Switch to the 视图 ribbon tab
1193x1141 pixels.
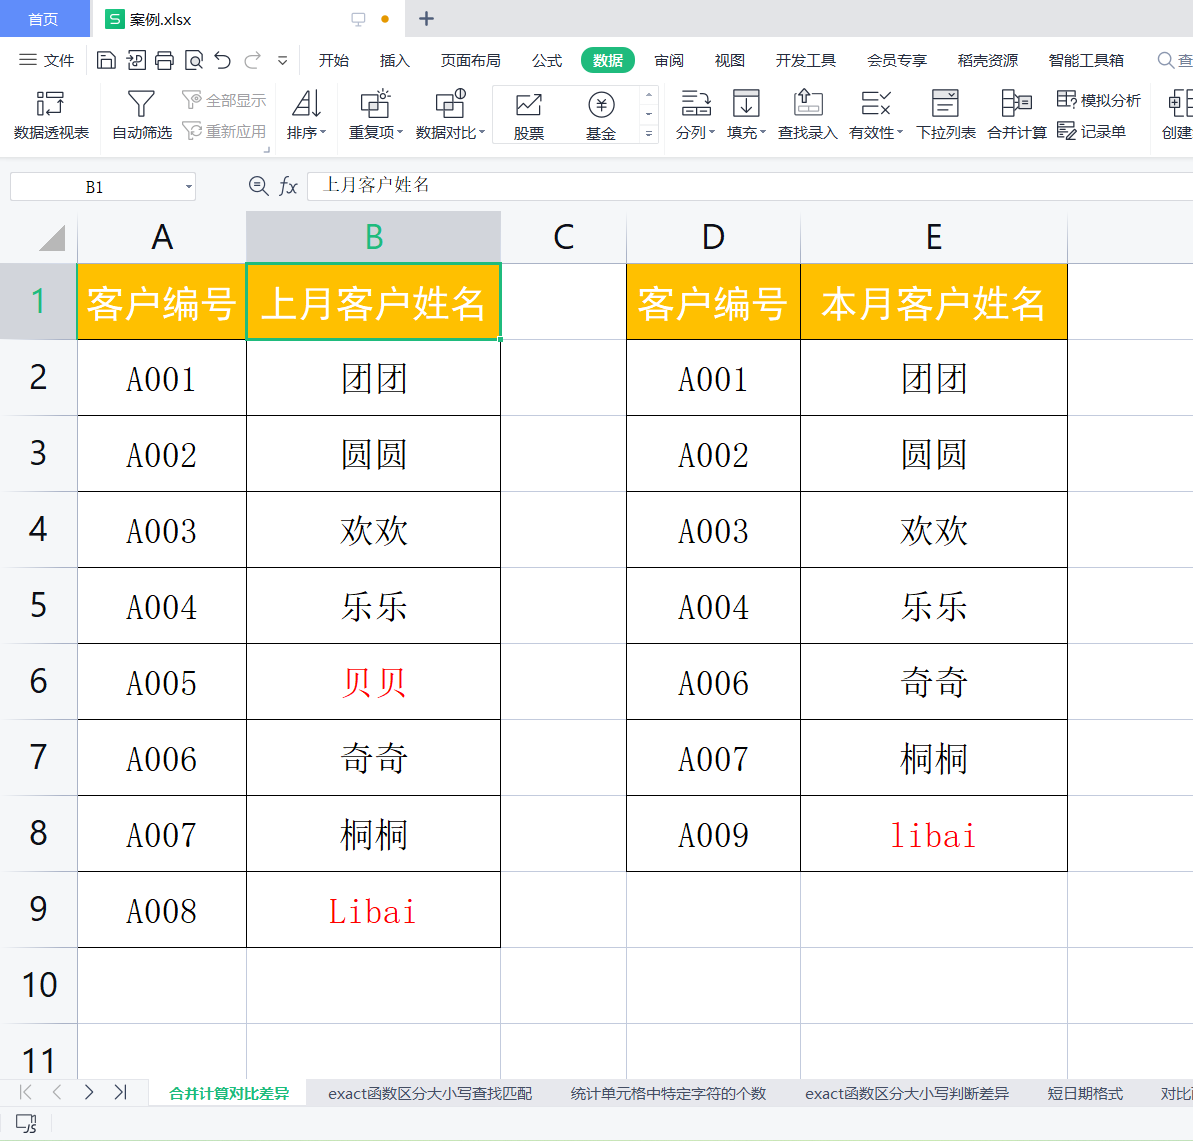pyautogui.click(x=730, y=60)
